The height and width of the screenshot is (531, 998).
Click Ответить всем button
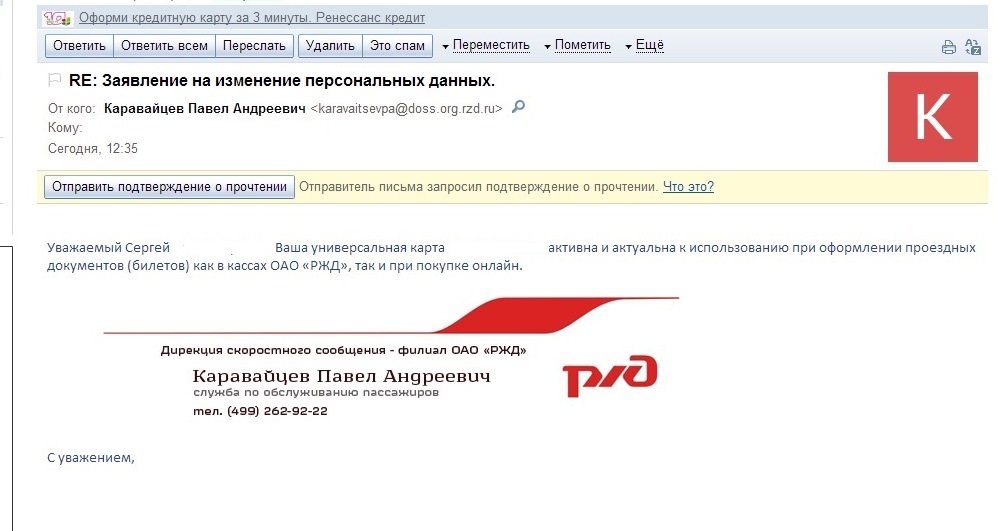point(164,46)
